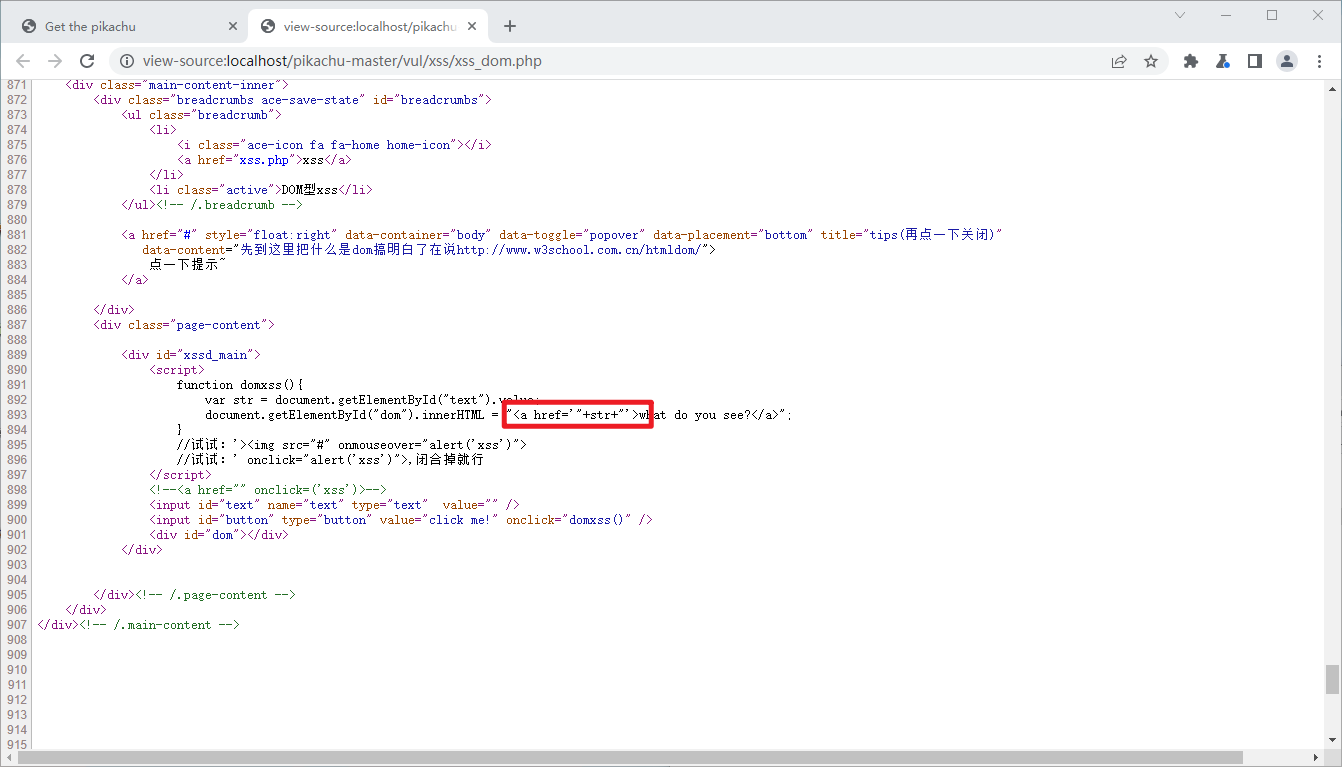This screenshot has height=767, width=1342.
Task: Bookmark this page with the star
Action: pos(1151,61)
